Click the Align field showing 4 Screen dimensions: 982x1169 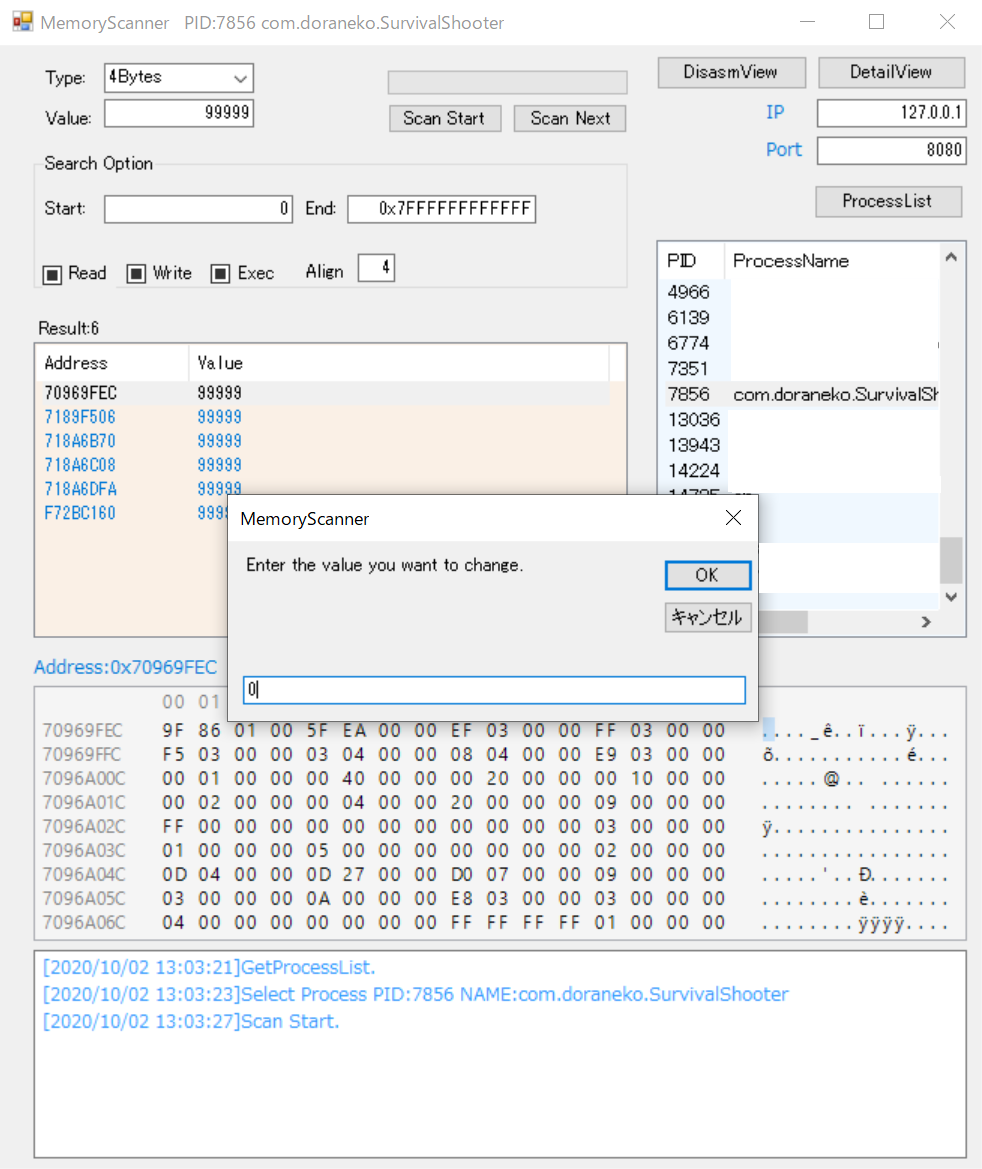(376, 268)
